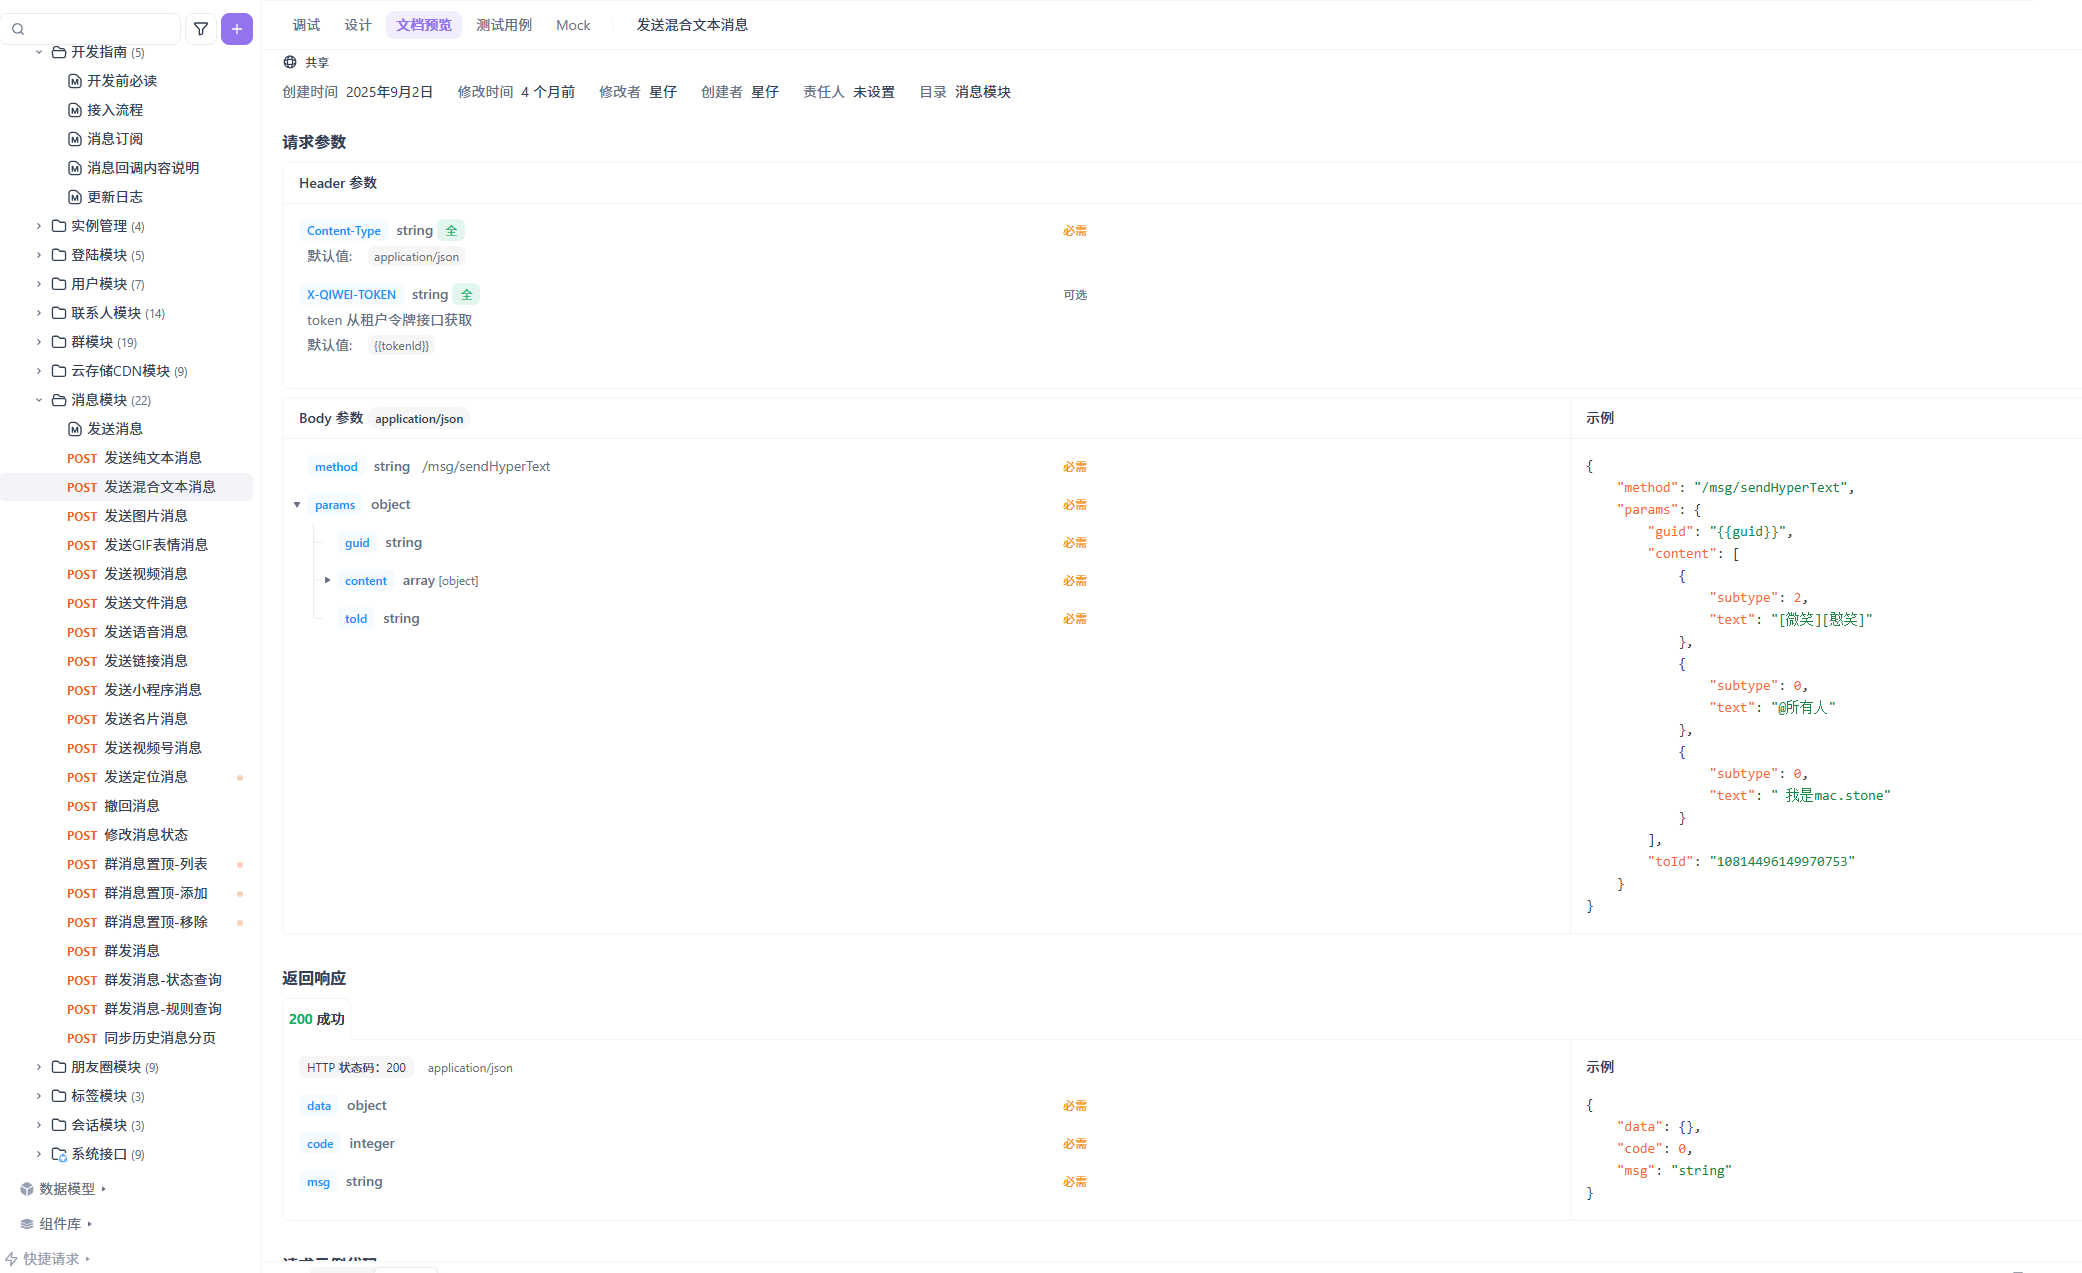The height and width of the screenshot is (1273, 2082).
Task: Switch to the 调试 tab
Action: 306,25
